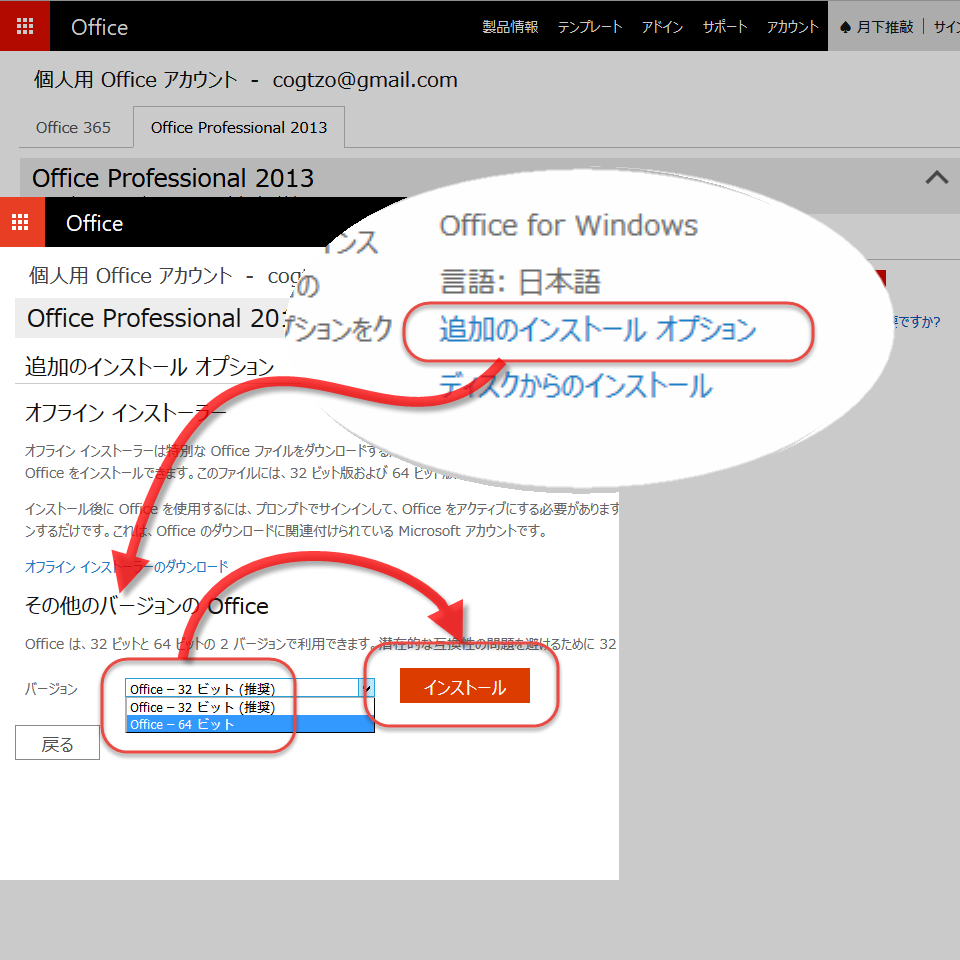This screenshot has width=960, height=960.
Task: Open the アドイン menu item
Action: tap(662, 27)
